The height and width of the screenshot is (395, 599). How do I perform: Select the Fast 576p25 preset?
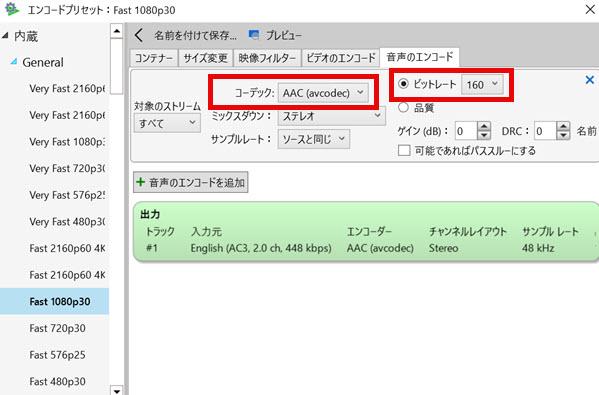point(57,355)
